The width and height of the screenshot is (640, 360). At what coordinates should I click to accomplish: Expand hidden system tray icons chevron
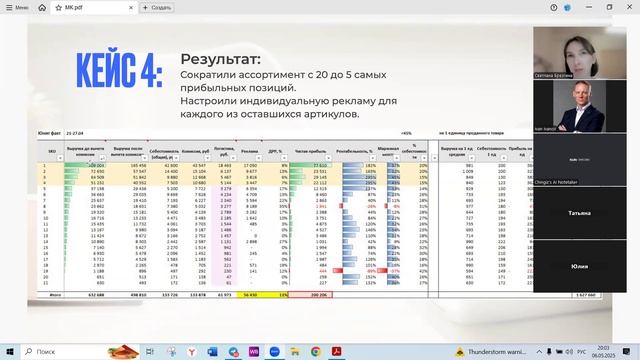click(x=539, y=351)
